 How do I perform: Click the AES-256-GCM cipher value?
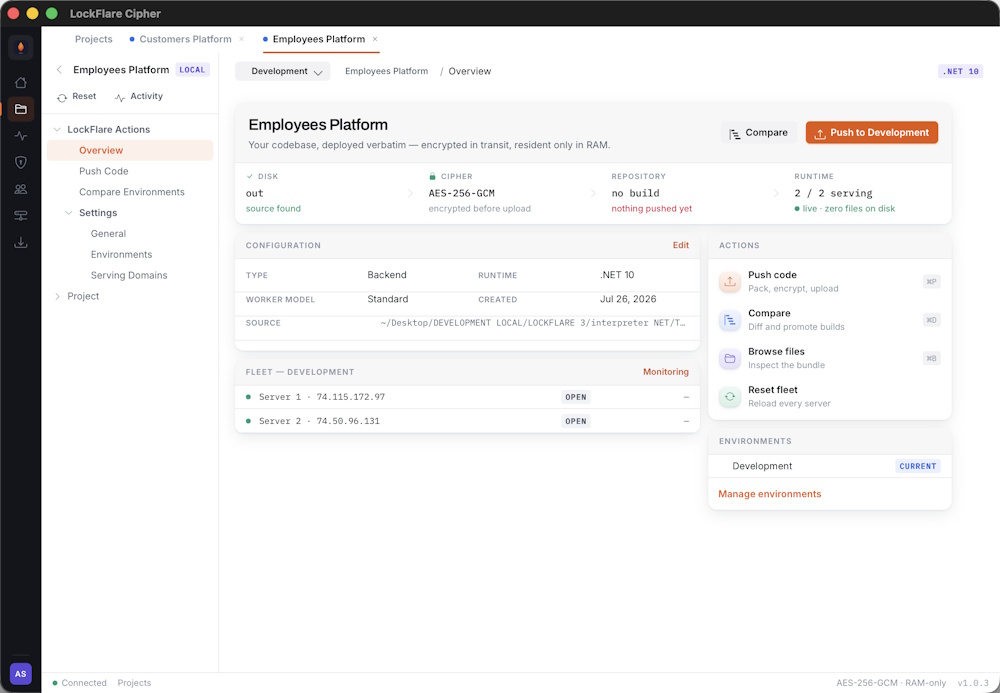pyautogui.click(x=461, y=193)
